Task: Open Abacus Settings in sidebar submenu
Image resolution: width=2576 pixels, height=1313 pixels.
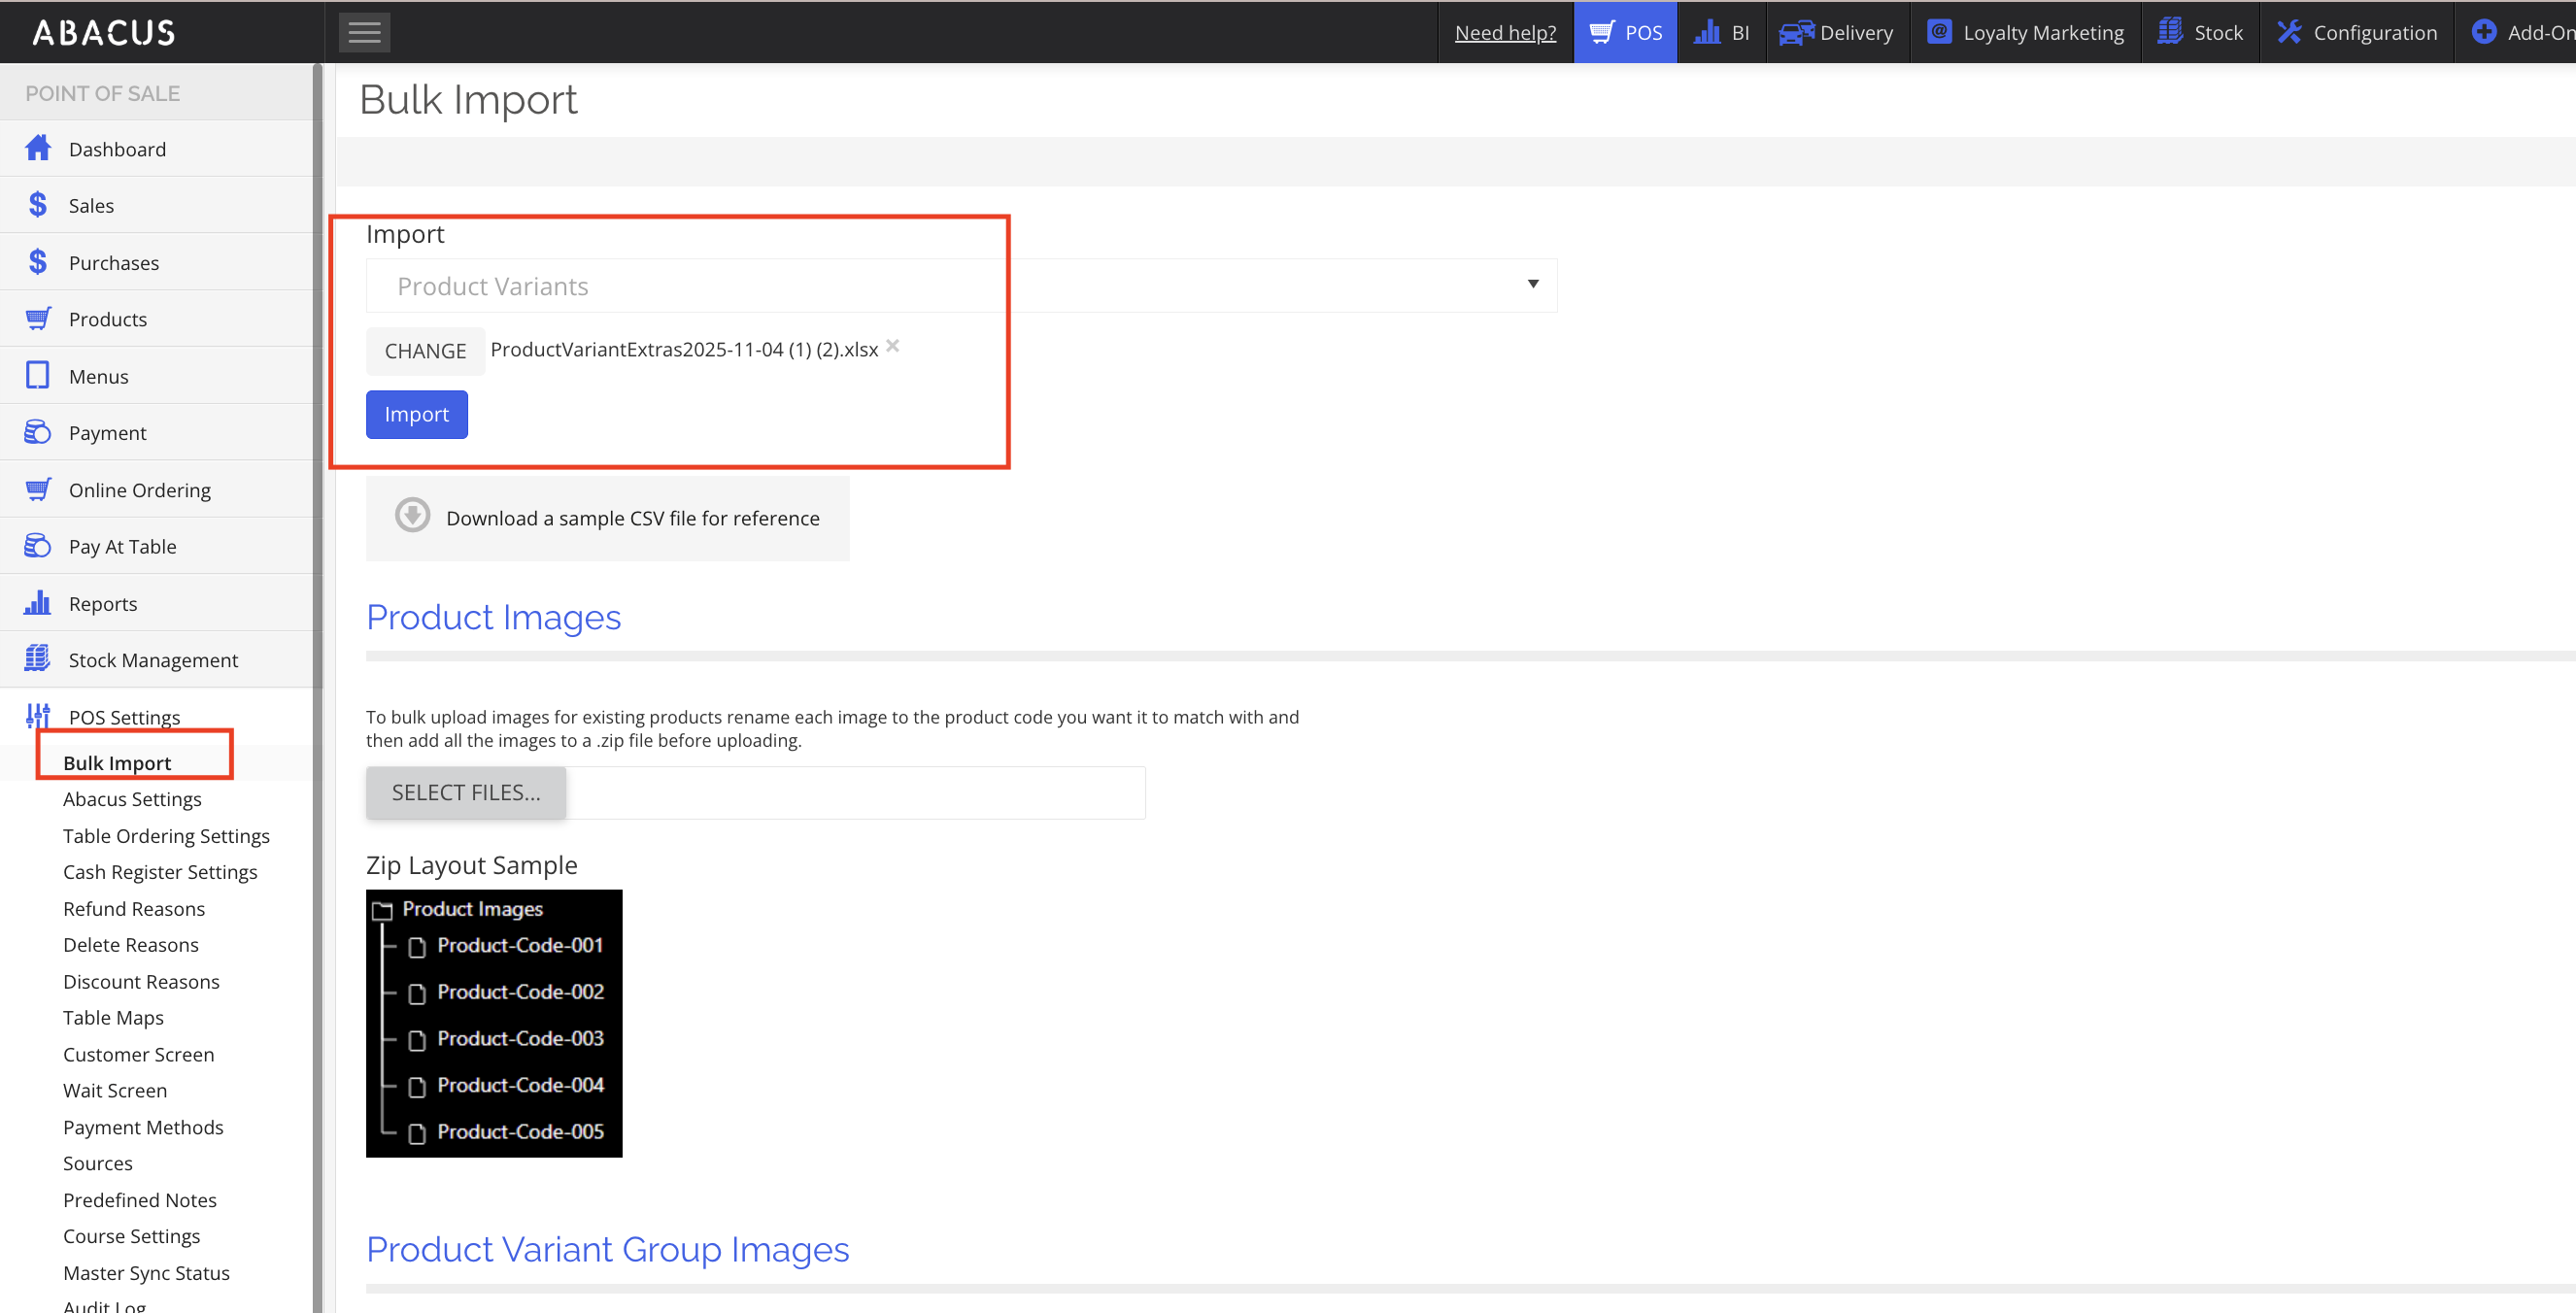Action: pyautogui.click(x=132, y=799)
